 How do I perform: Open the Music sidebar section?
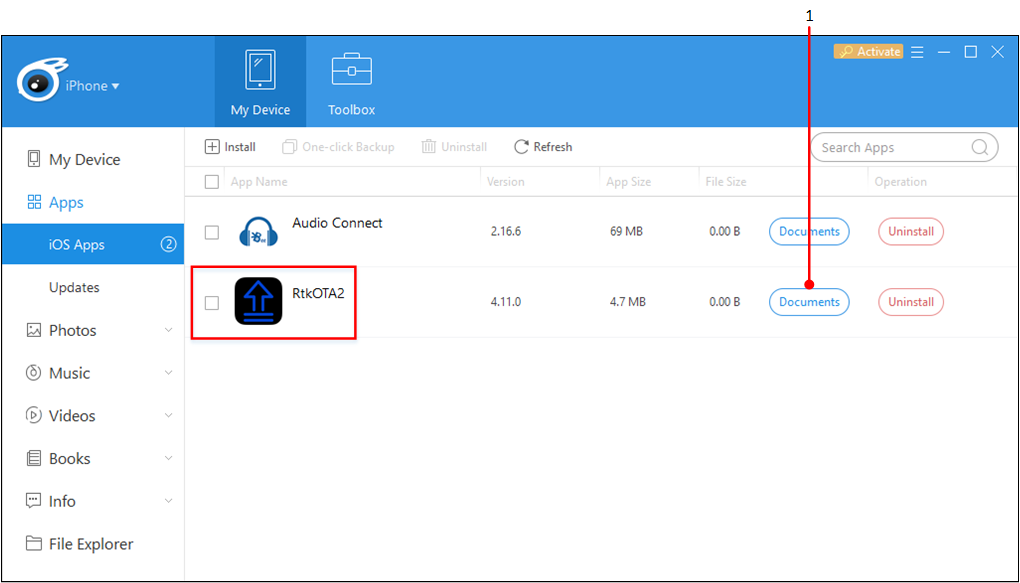92,373
